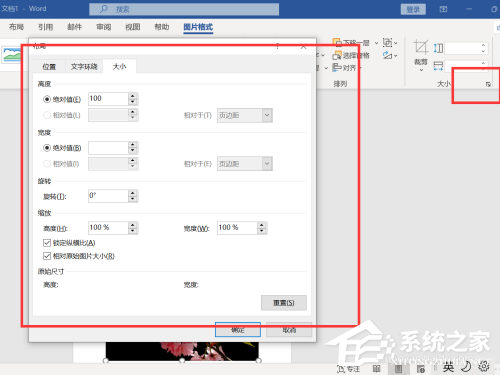Decrease scale width percent spinner down
Image resolution: width=500 pixels, height=375 pixels.
pos(262,231)
